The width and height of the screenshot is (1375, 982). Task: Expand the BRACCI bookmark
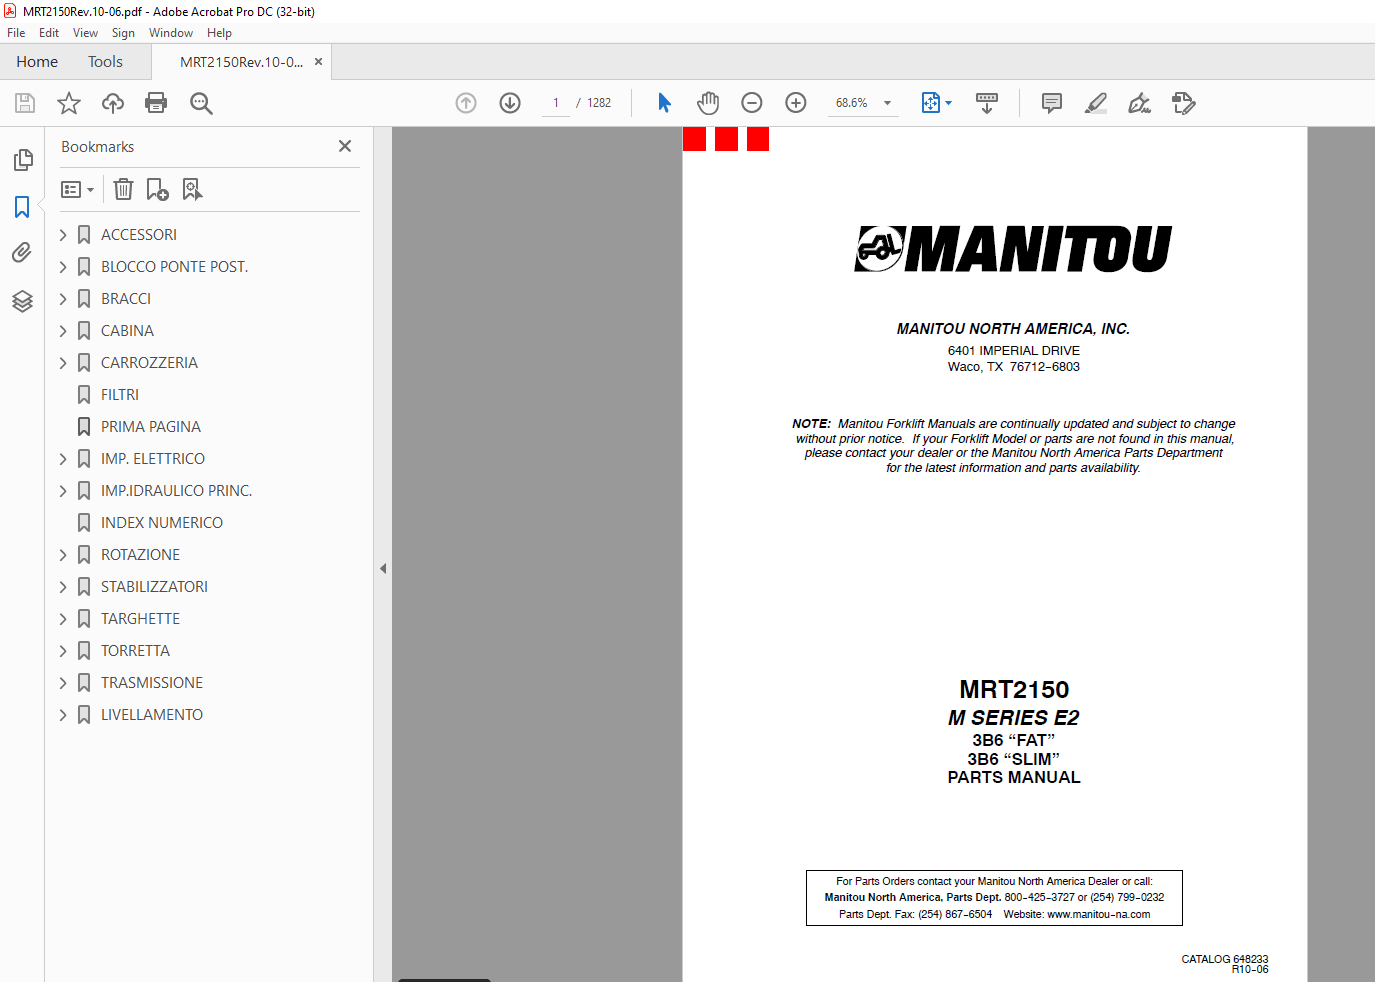pos(63,299)
